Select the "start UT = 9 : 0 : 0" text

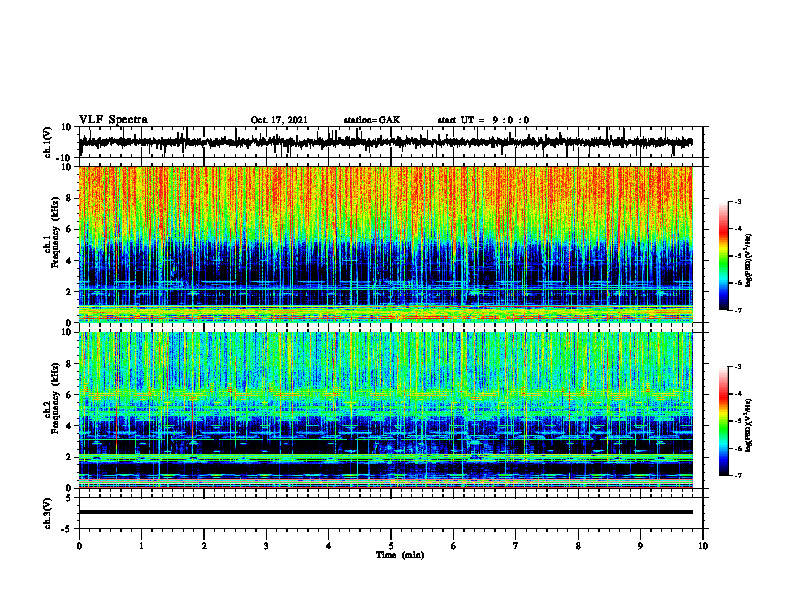click(483, 120)
